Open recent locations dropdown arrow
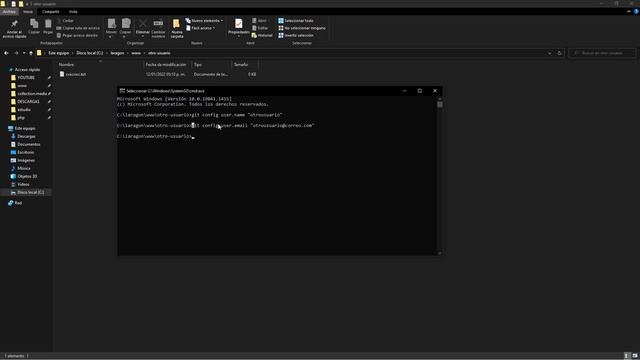 click(x=24, y=53)
